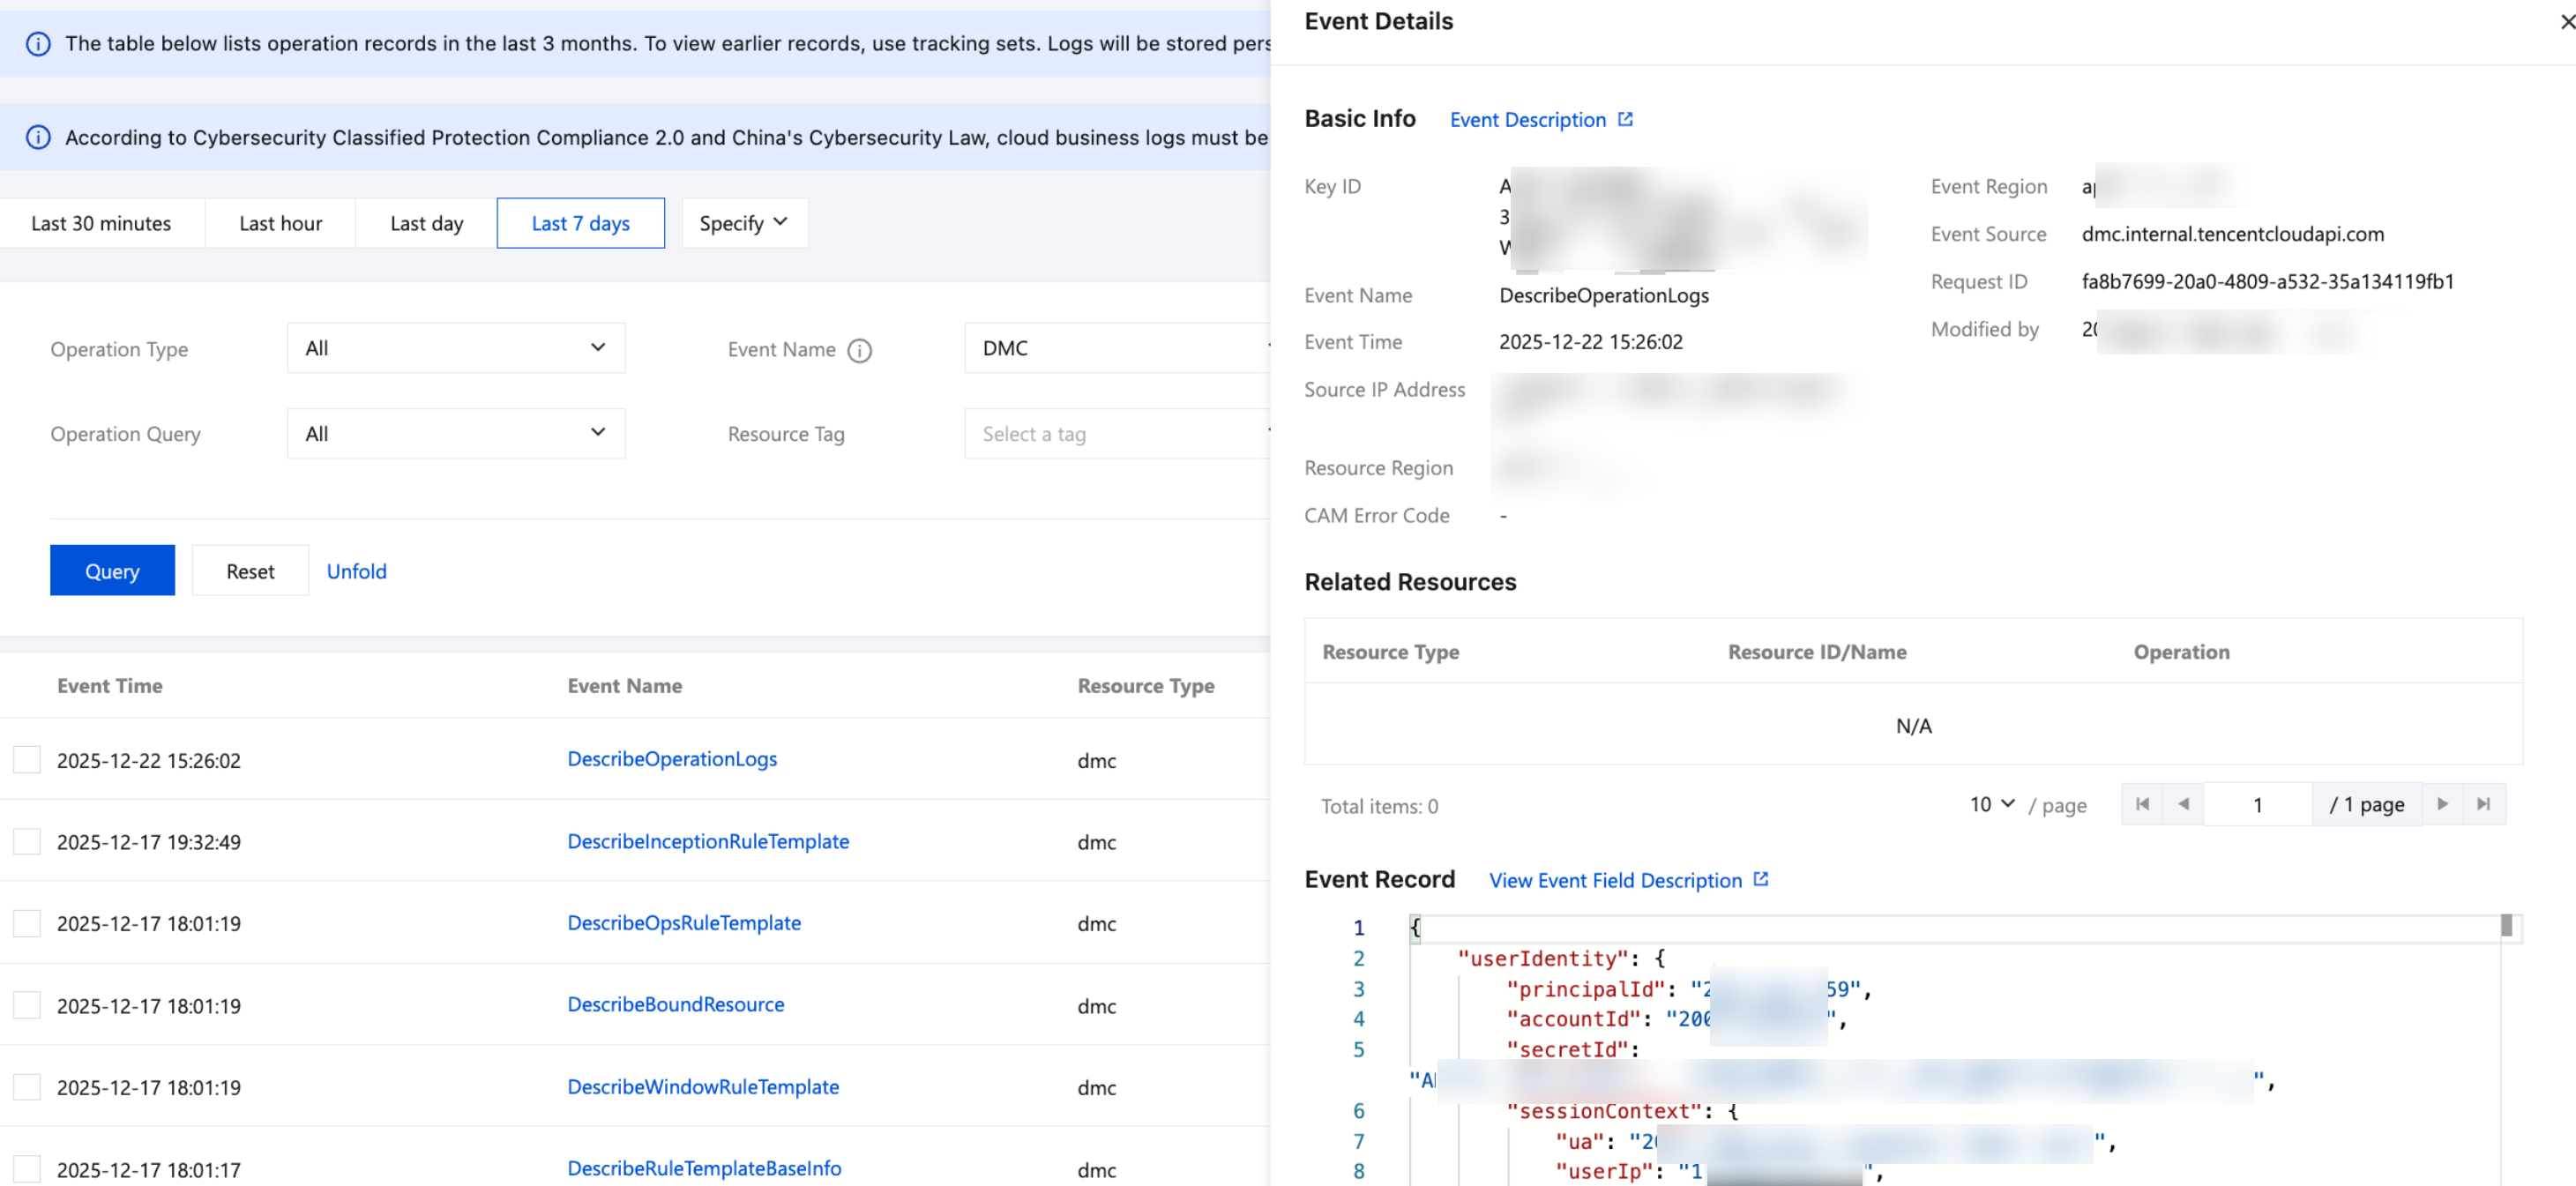Click the Resource Tag select field
Screen dimensions: 2576x1186
(x=1115, y=433)
